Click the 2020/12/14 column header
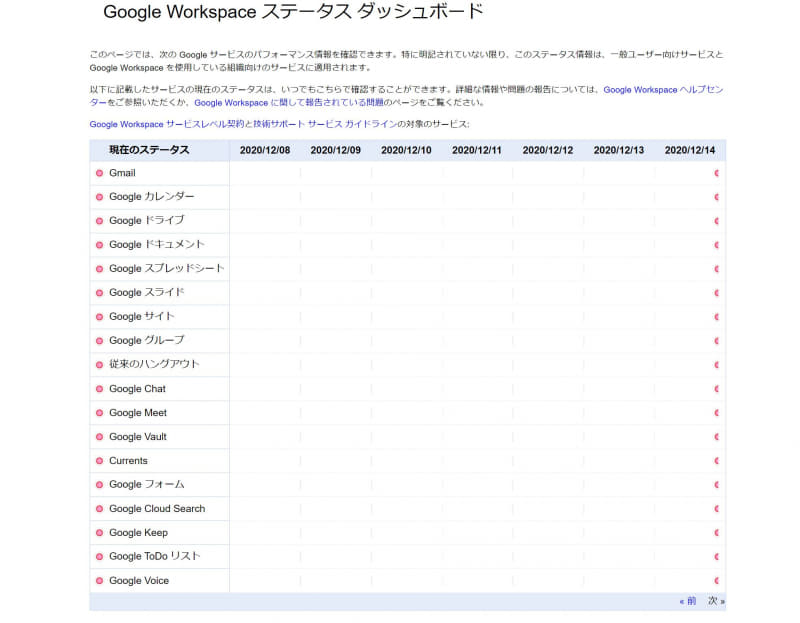This screenshot has width=800, height=623. point(690,150)
